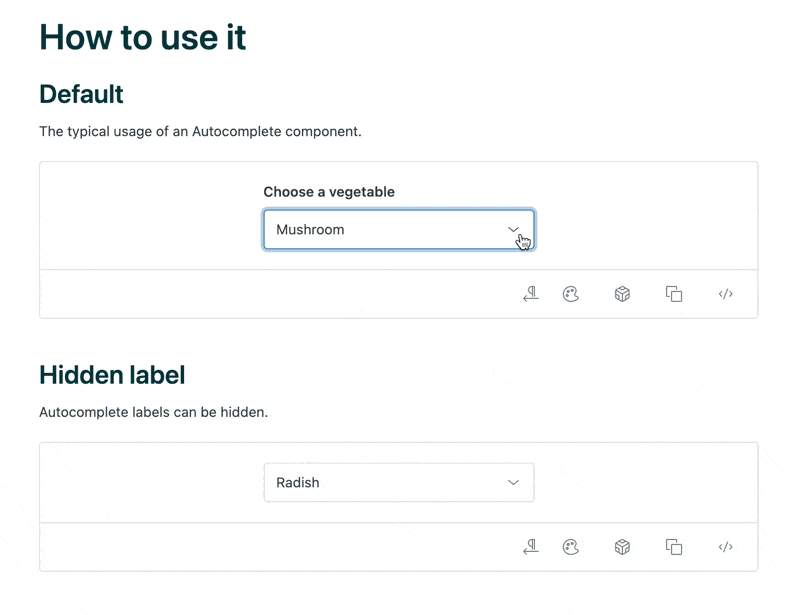Expand the Radish autocomplete chevron

tap(513, 482)
